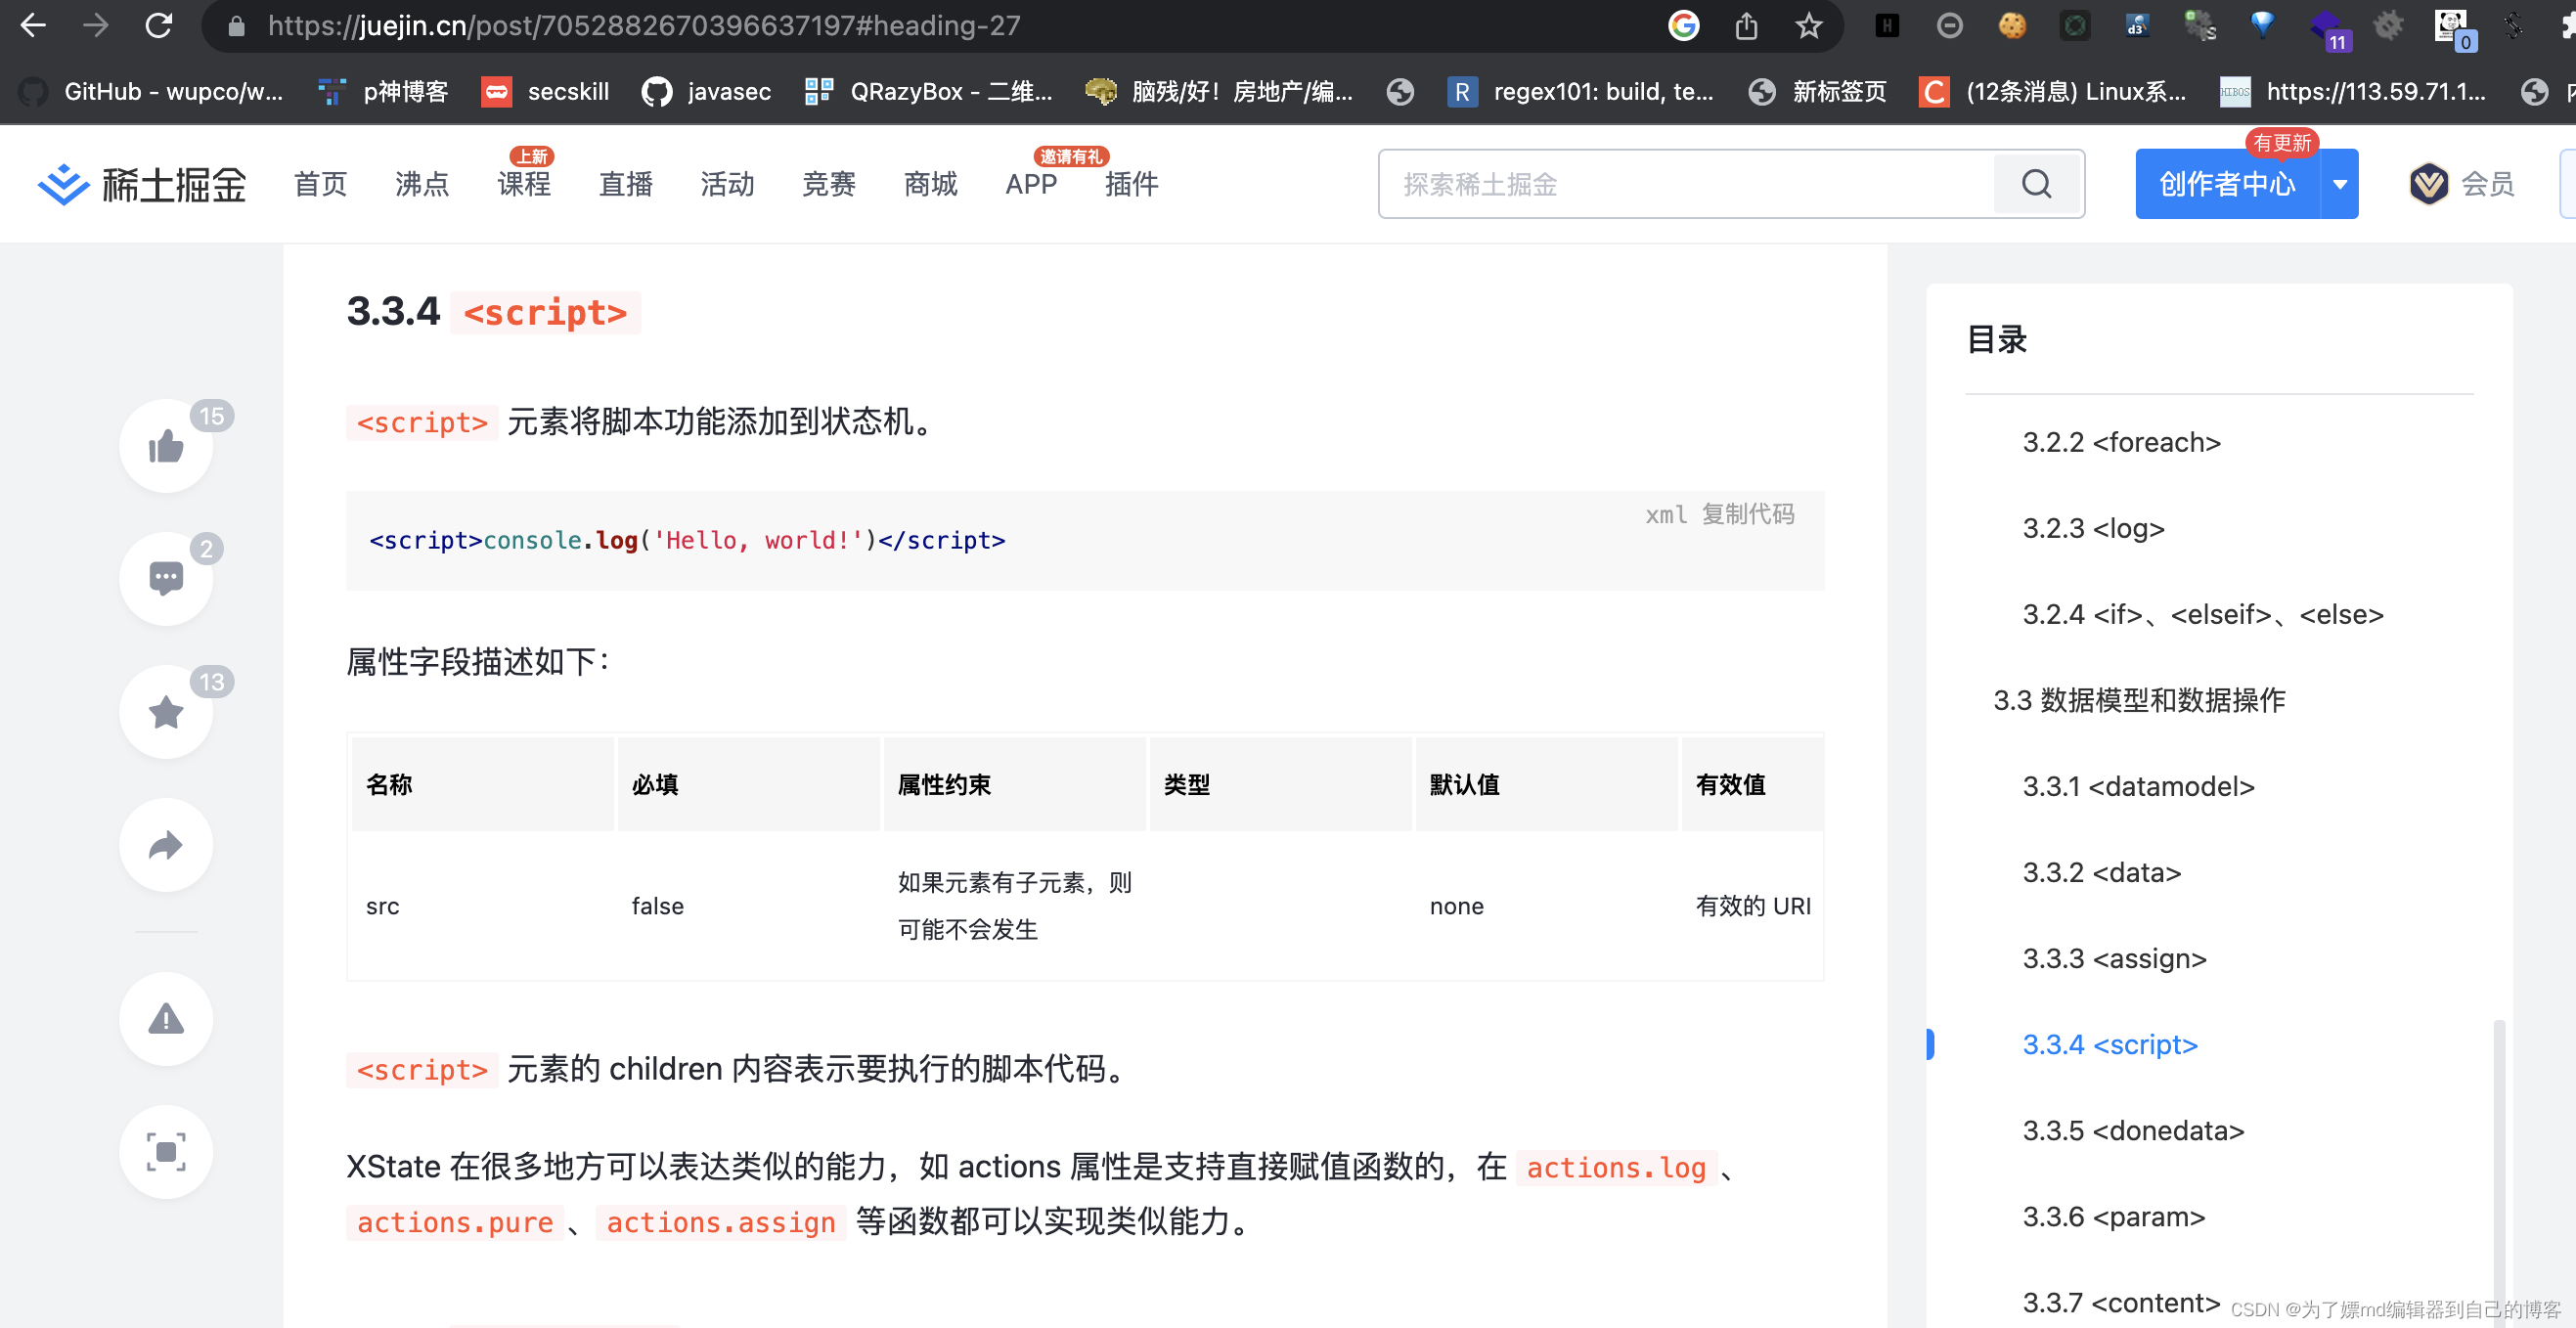Screen dimensions: 2576x1328
Task: Expand the 创作者中心 dropdown arrow
Action: (x=2339, y=184)
